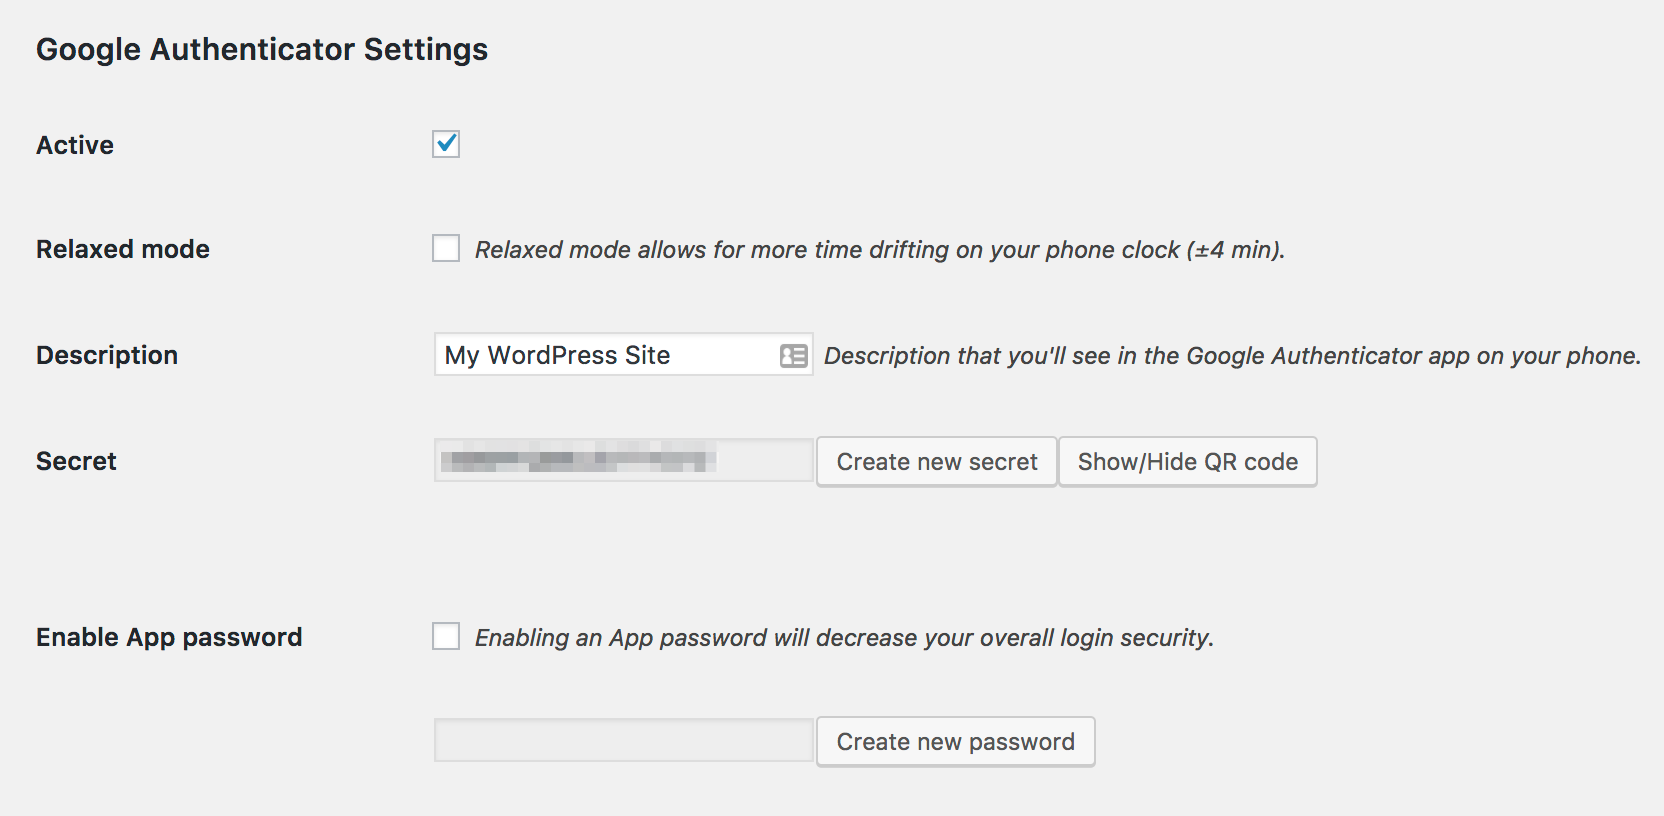Enable the Relaxed mode checkbox

pos(446,248)
